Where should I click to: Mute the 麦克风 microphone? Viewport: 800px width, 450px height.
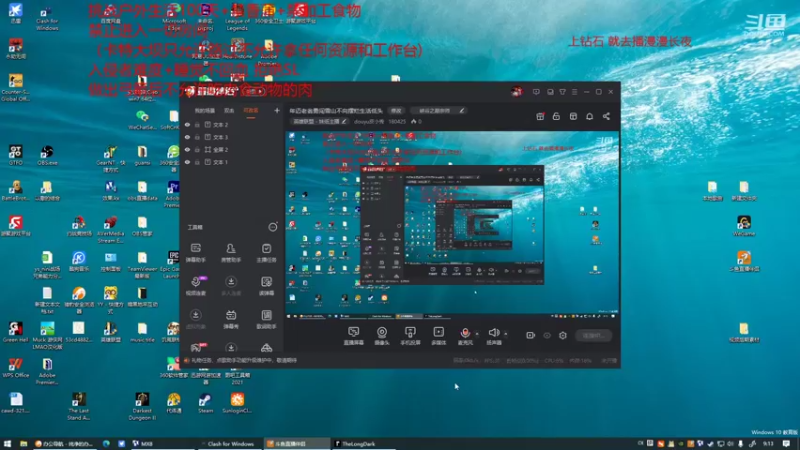[465, 336]
